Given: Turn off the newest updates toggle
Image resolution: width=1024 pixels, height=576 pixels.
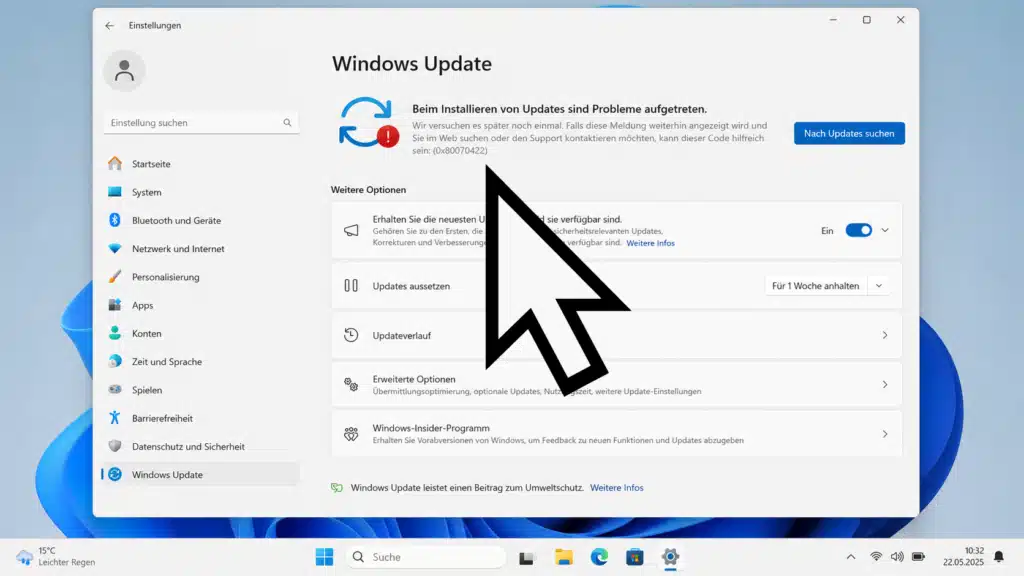Looking at the screenshot, I should click(x=858, y=230).
